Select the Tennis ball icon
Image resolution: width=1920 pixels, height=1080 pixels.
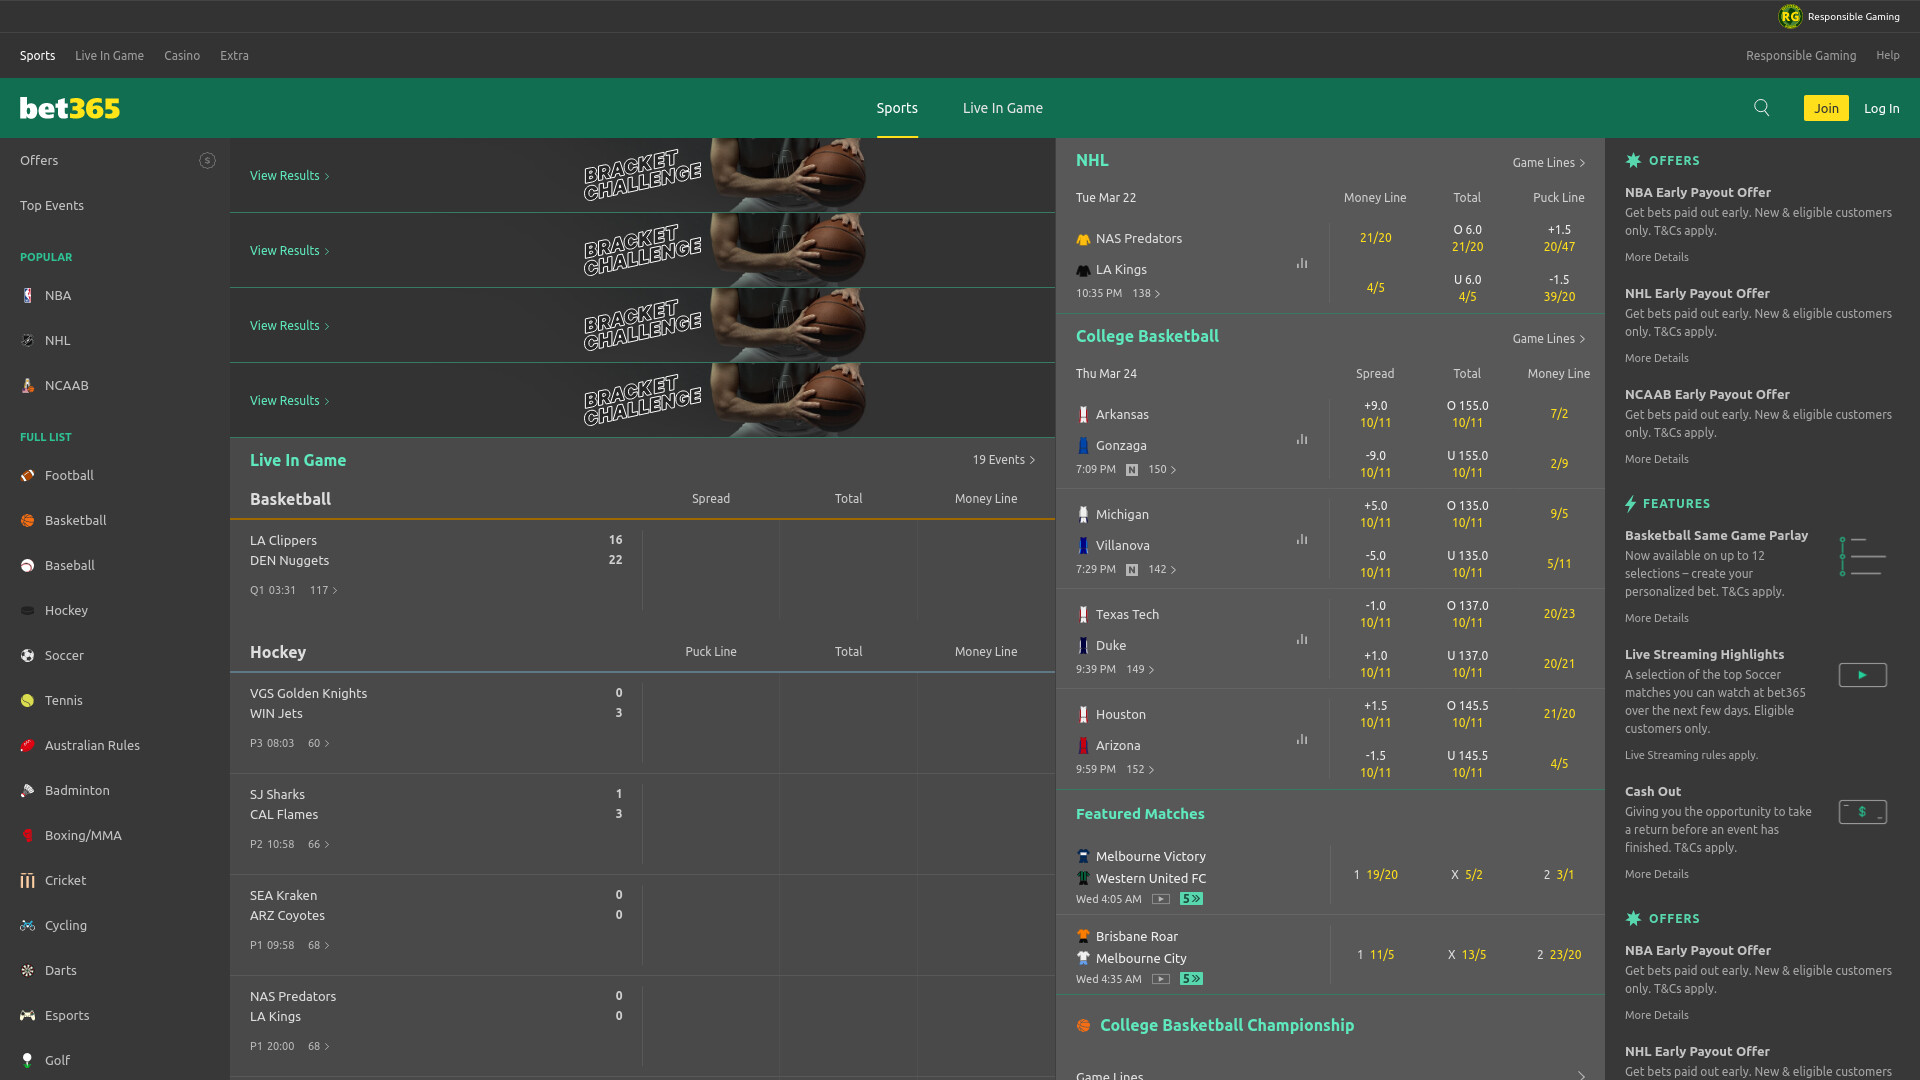pyautogui.click(x=28, y=700)
